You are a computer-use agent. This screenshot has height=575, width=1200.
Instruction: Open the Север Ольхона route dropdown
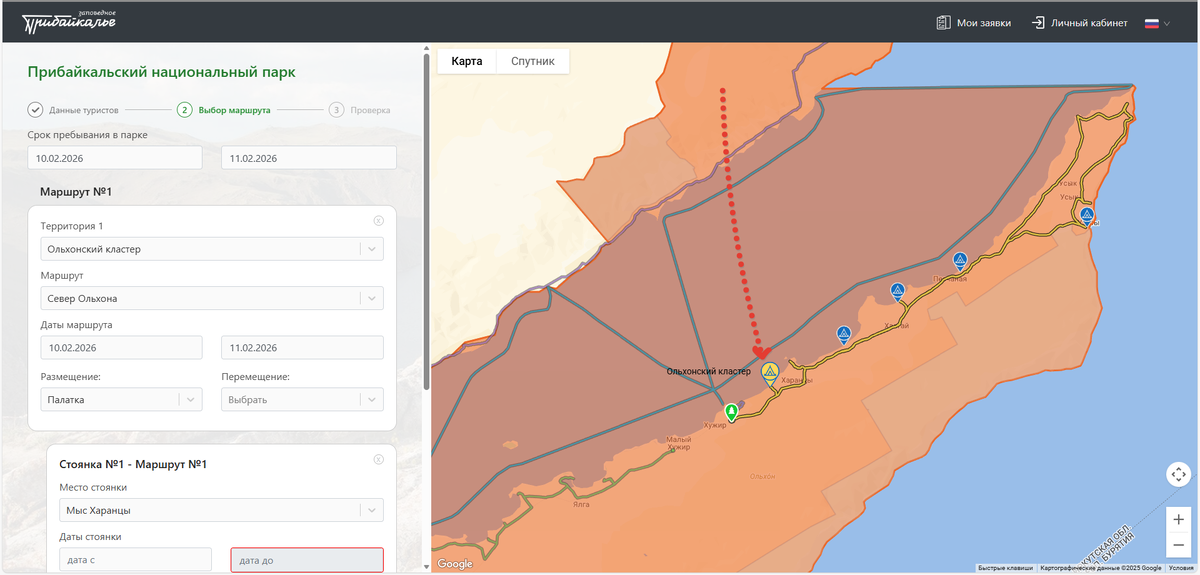[x=212, y=298]
